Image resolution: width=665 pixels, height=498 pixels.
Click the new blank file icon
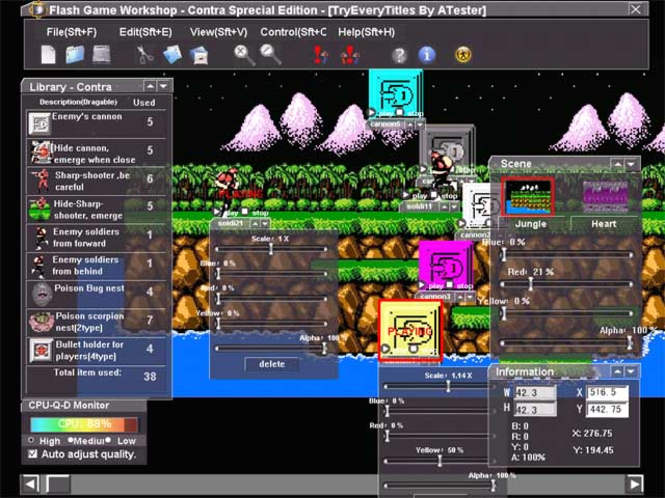point(48,55)
